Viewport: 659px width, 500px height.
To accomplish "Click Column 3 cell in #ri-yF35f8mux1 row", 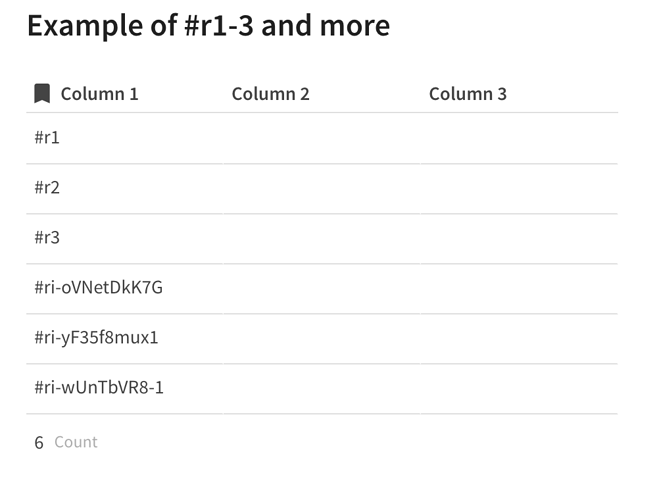I will click(518, 338).
